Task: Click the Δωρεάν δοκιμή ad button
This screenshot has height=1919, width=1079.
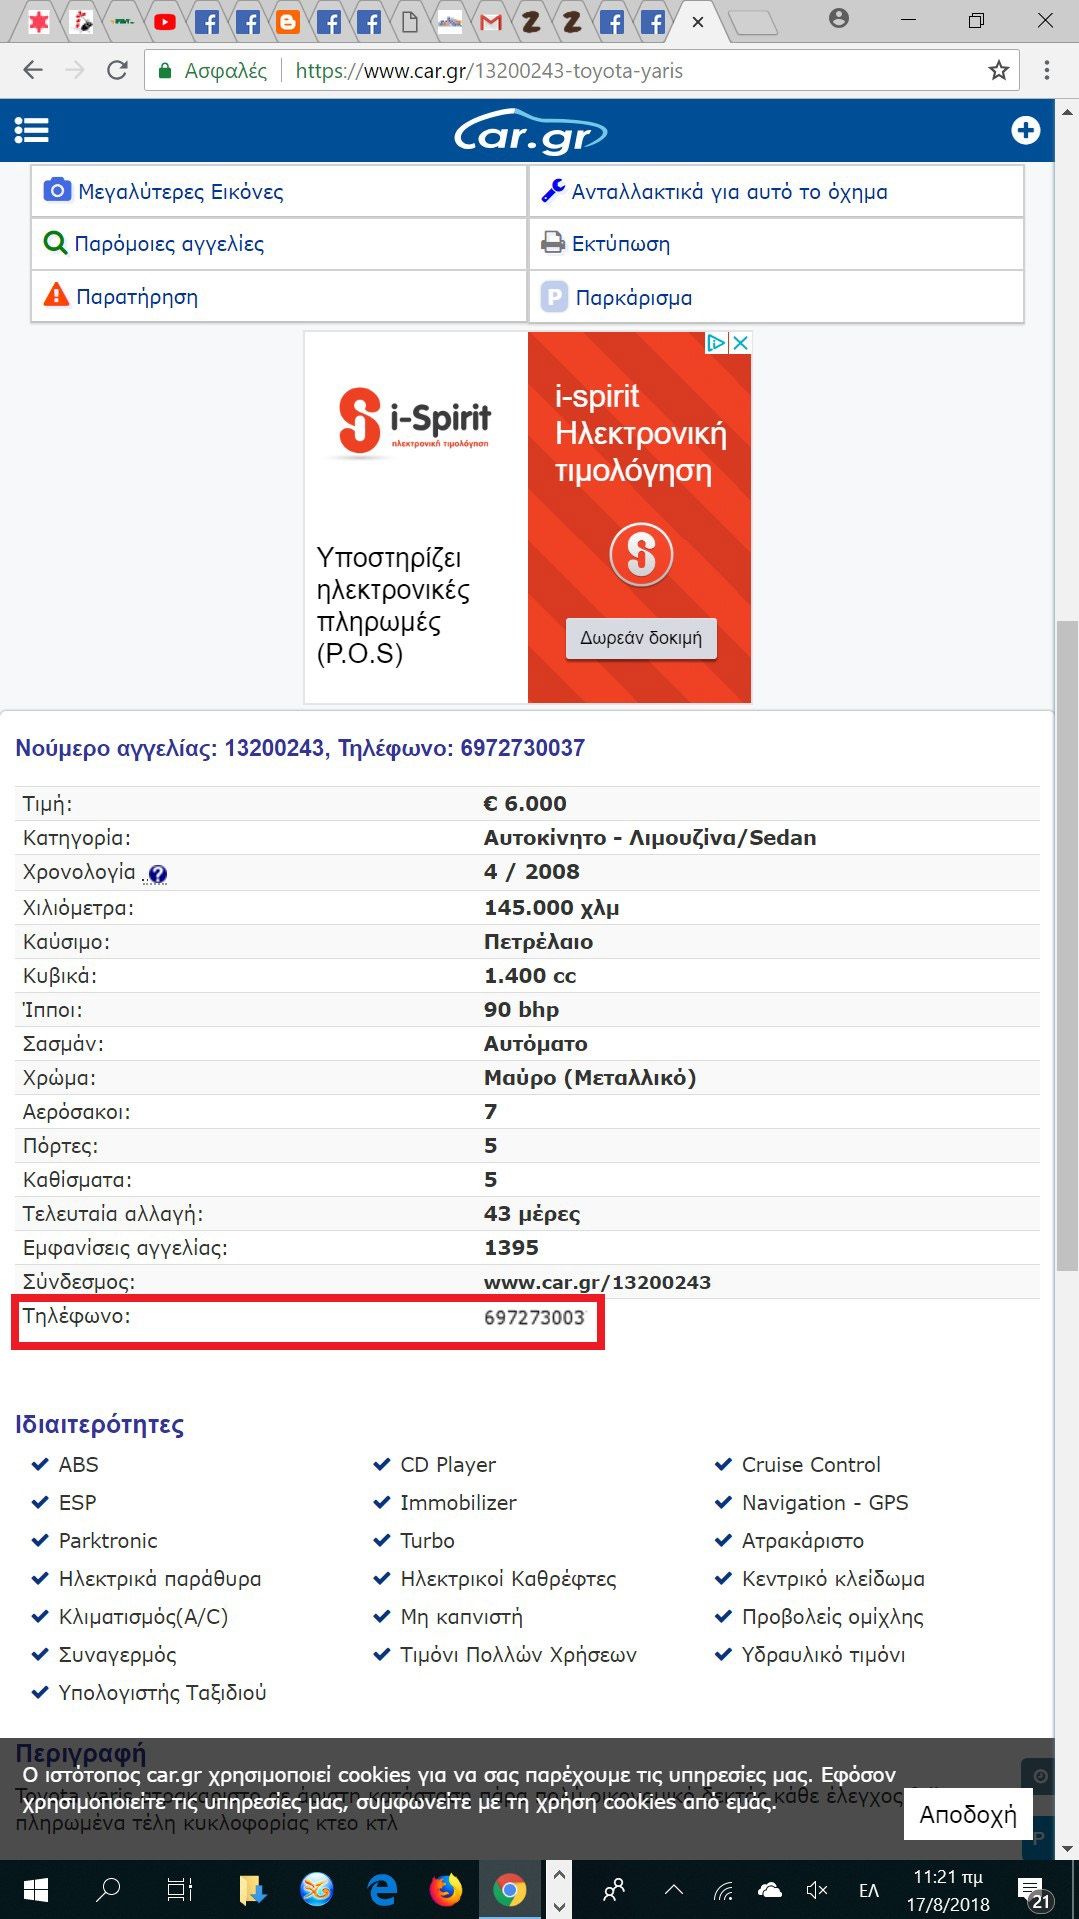Action: pyautogui.click(x=641, y=638)
